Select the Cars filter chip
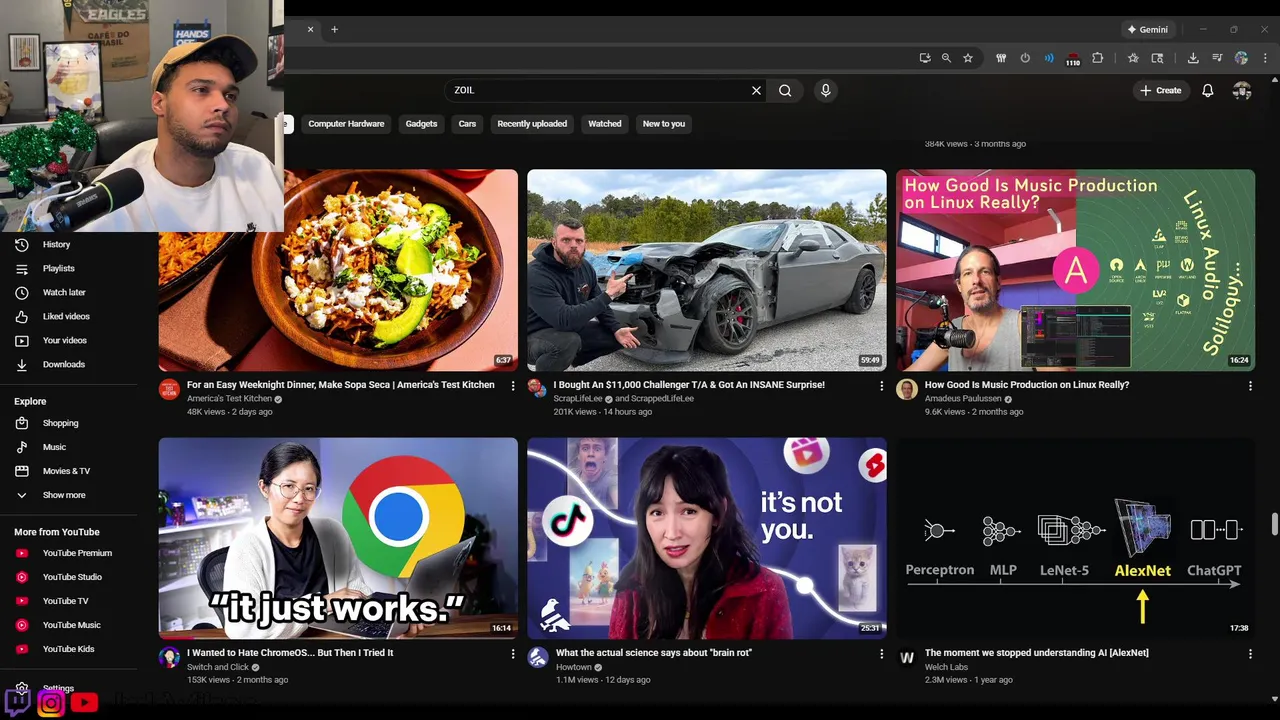 coord(467,124)
